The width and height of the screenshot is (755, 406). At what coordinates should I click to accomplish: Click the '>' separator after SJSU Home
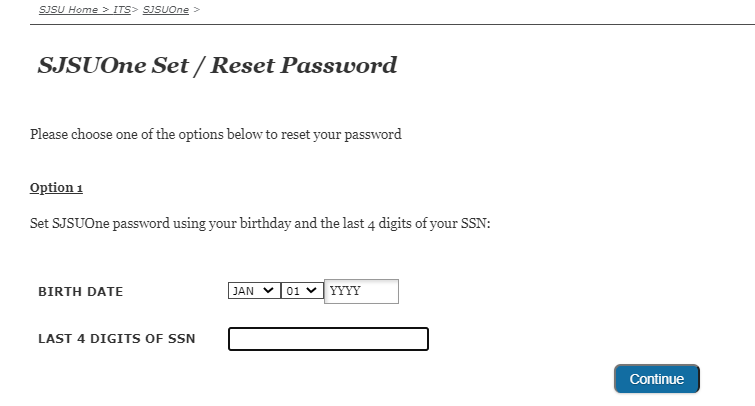coord(103,9)
